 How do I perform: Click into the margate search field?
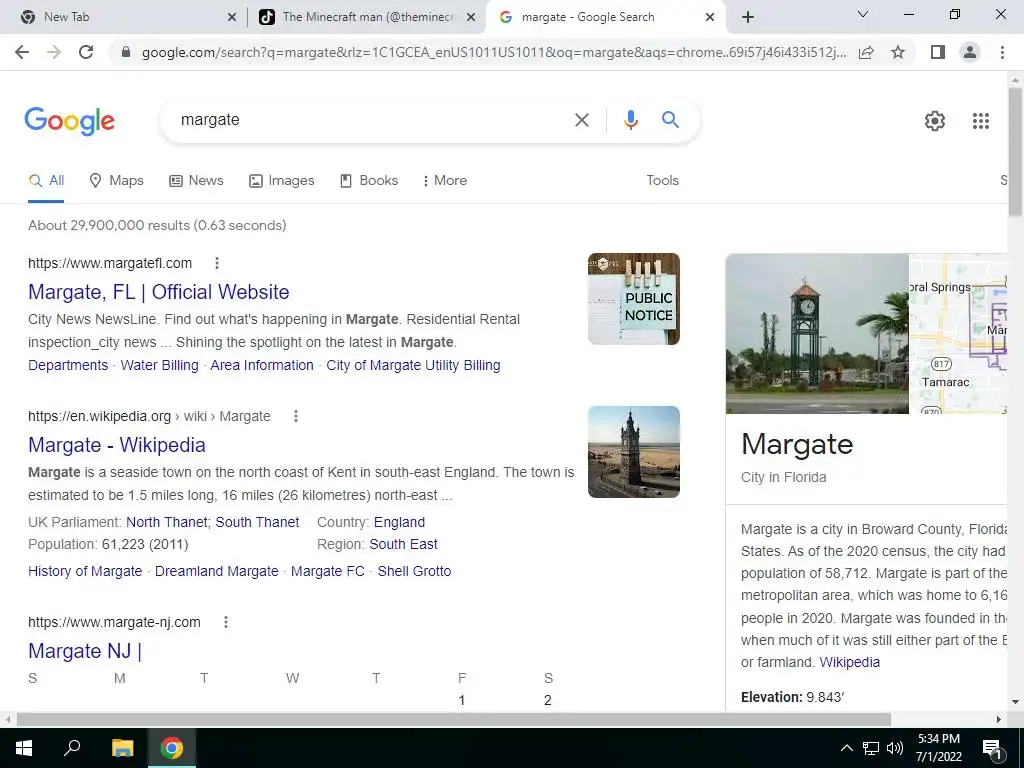[x=366, y=120]
